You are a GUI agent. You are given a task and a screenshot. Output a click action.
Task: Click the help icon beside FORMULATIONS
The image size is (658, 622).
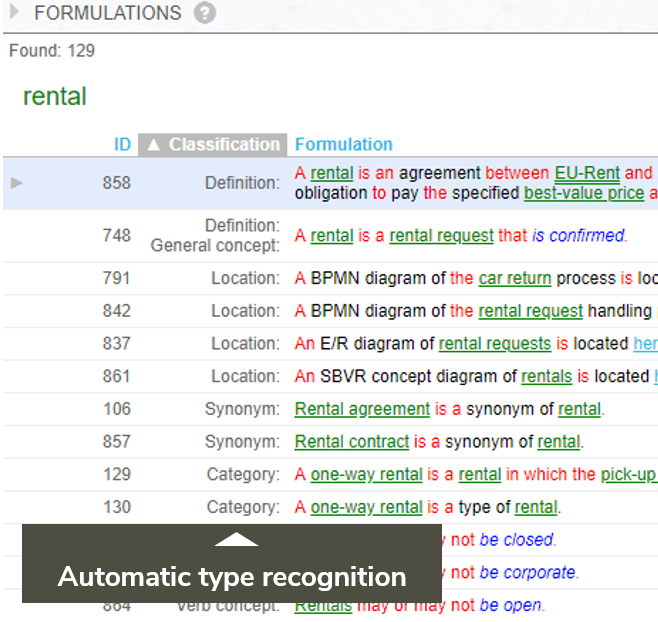[205, 14]
